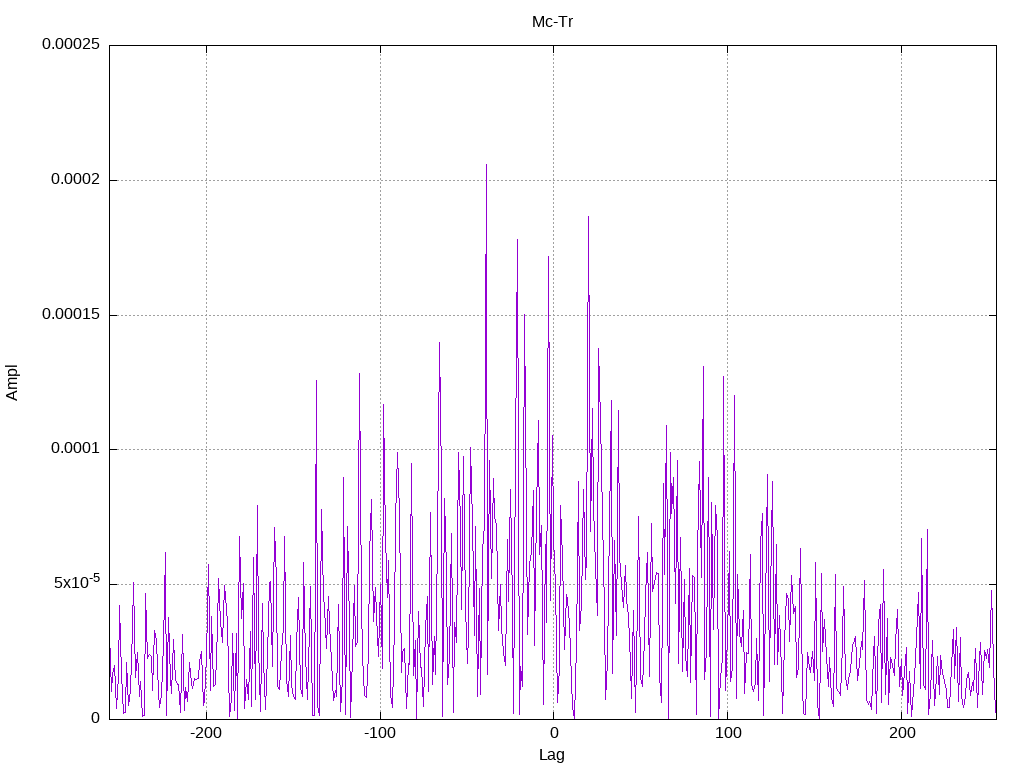The image size is (1024, 768).
Task: Click the tallest peak tip above 0.0002
Action: tap(486, 166)
